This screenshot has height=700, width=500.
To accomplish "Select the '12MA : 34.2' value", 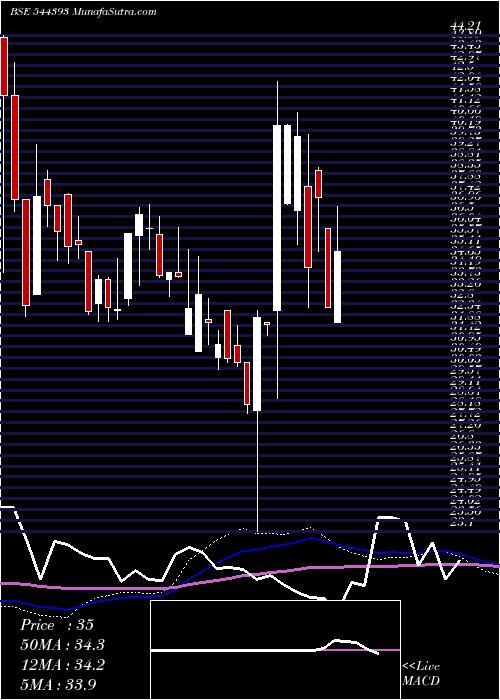I will [62, 664].
